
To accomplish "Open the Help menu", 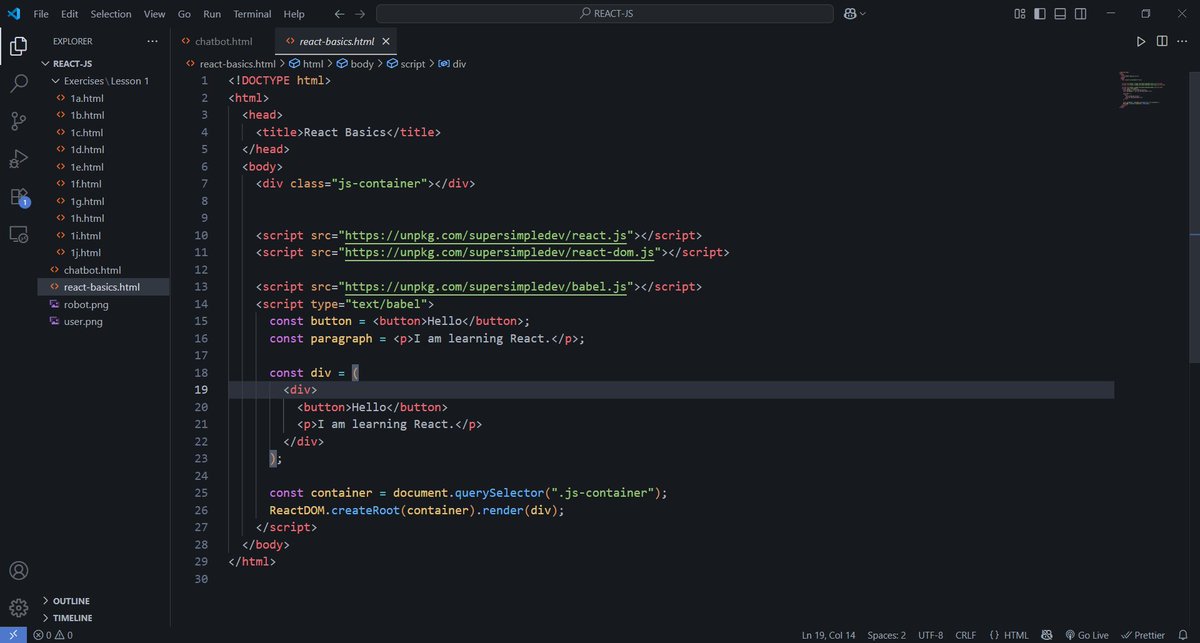I will pos(294,14).
